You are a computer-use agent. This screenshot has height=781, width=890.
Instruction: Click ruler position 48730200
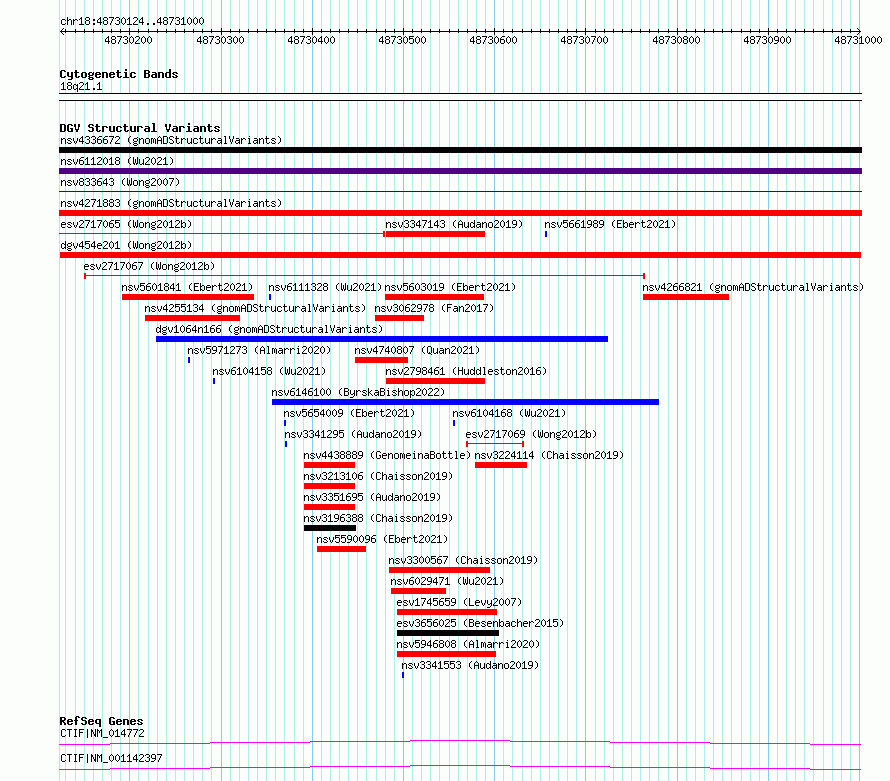click(128, 40)
